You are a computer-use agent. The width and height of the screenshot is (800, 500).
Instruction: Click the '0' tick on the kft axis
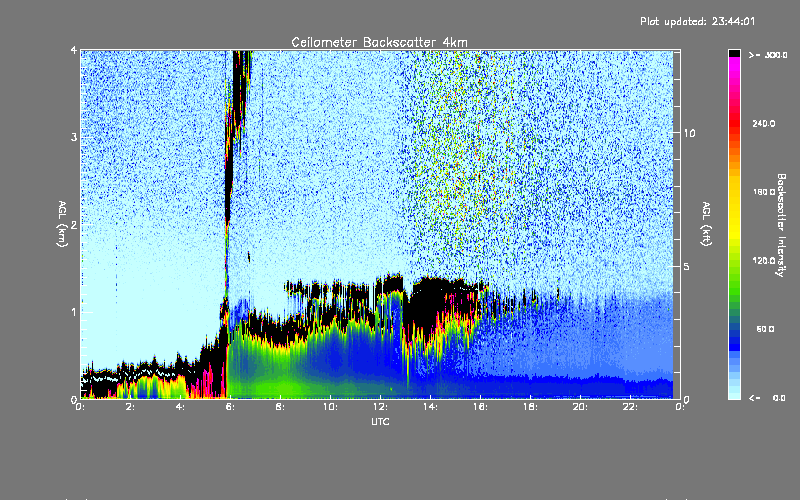tap(687, 399)
